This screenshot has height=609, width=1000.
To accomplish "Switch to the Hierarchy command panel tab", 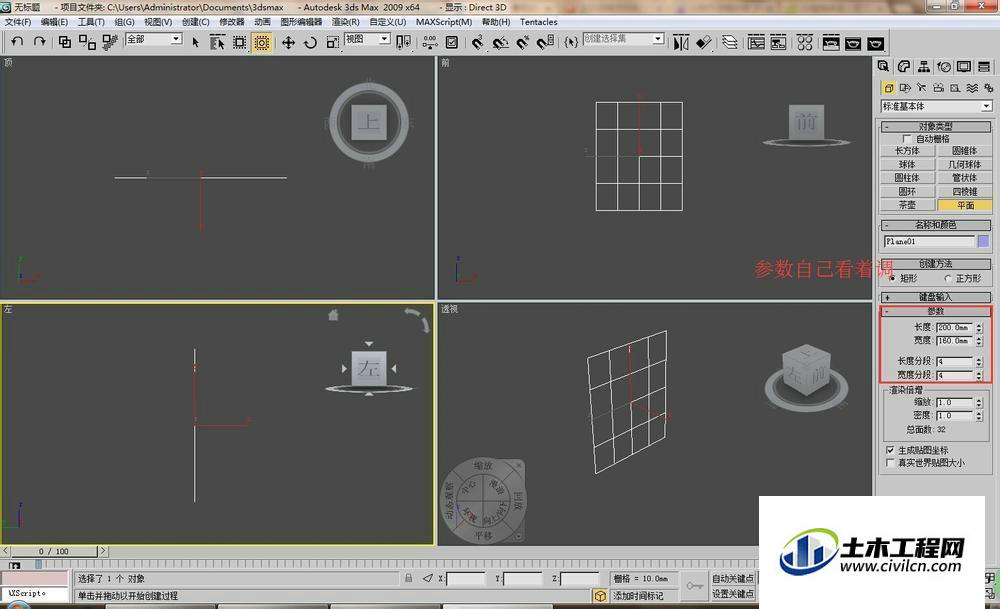I will point(923,66).
